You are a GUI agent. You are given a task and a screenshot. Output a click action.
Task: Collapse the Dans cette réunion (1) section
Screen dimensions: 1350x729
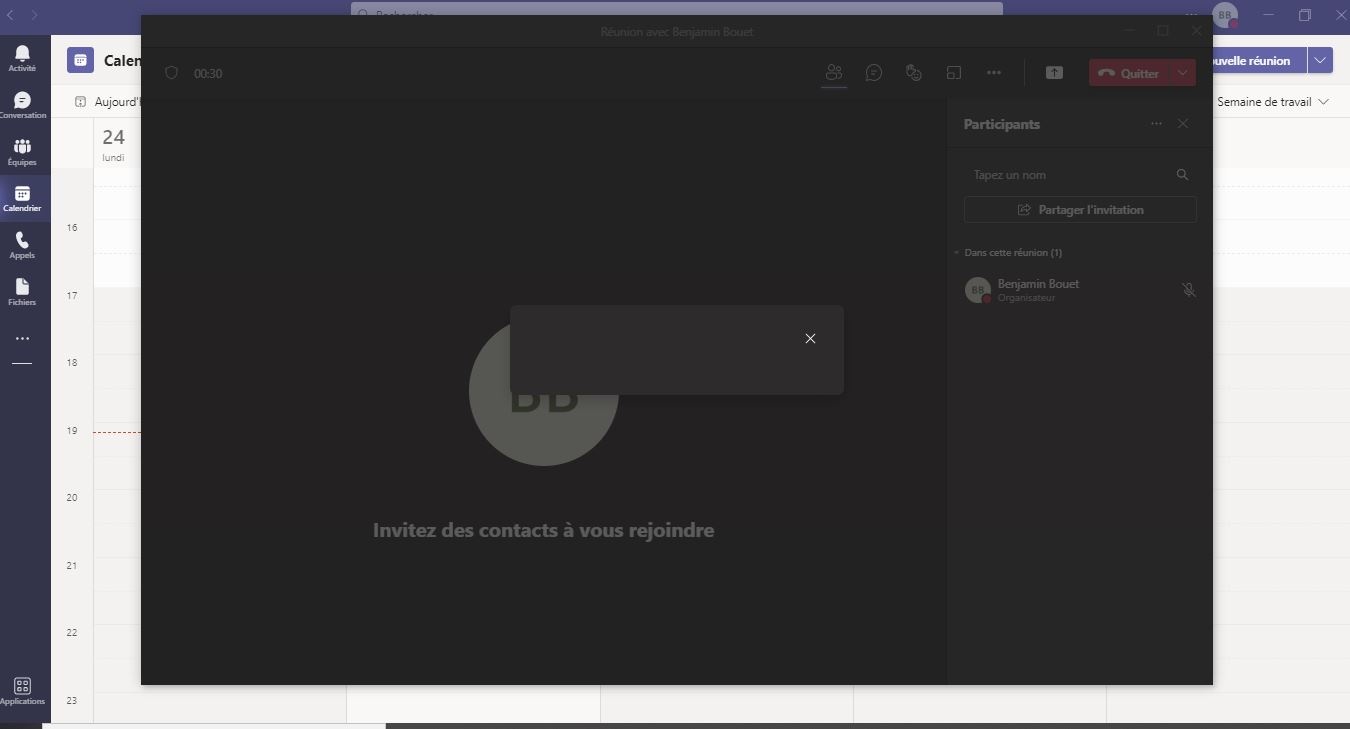(x=1008, y=253)
